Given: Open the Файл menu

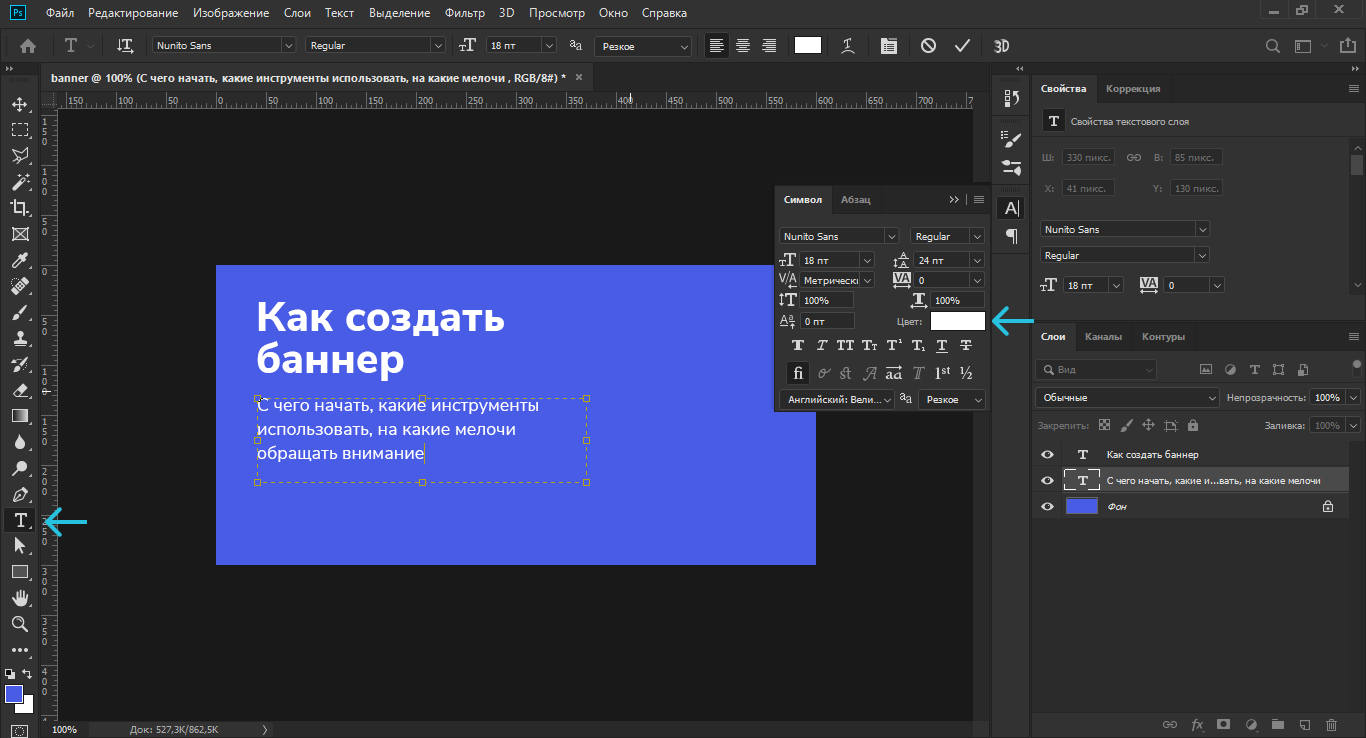Looking at the screenshot, I should (60, 13).
